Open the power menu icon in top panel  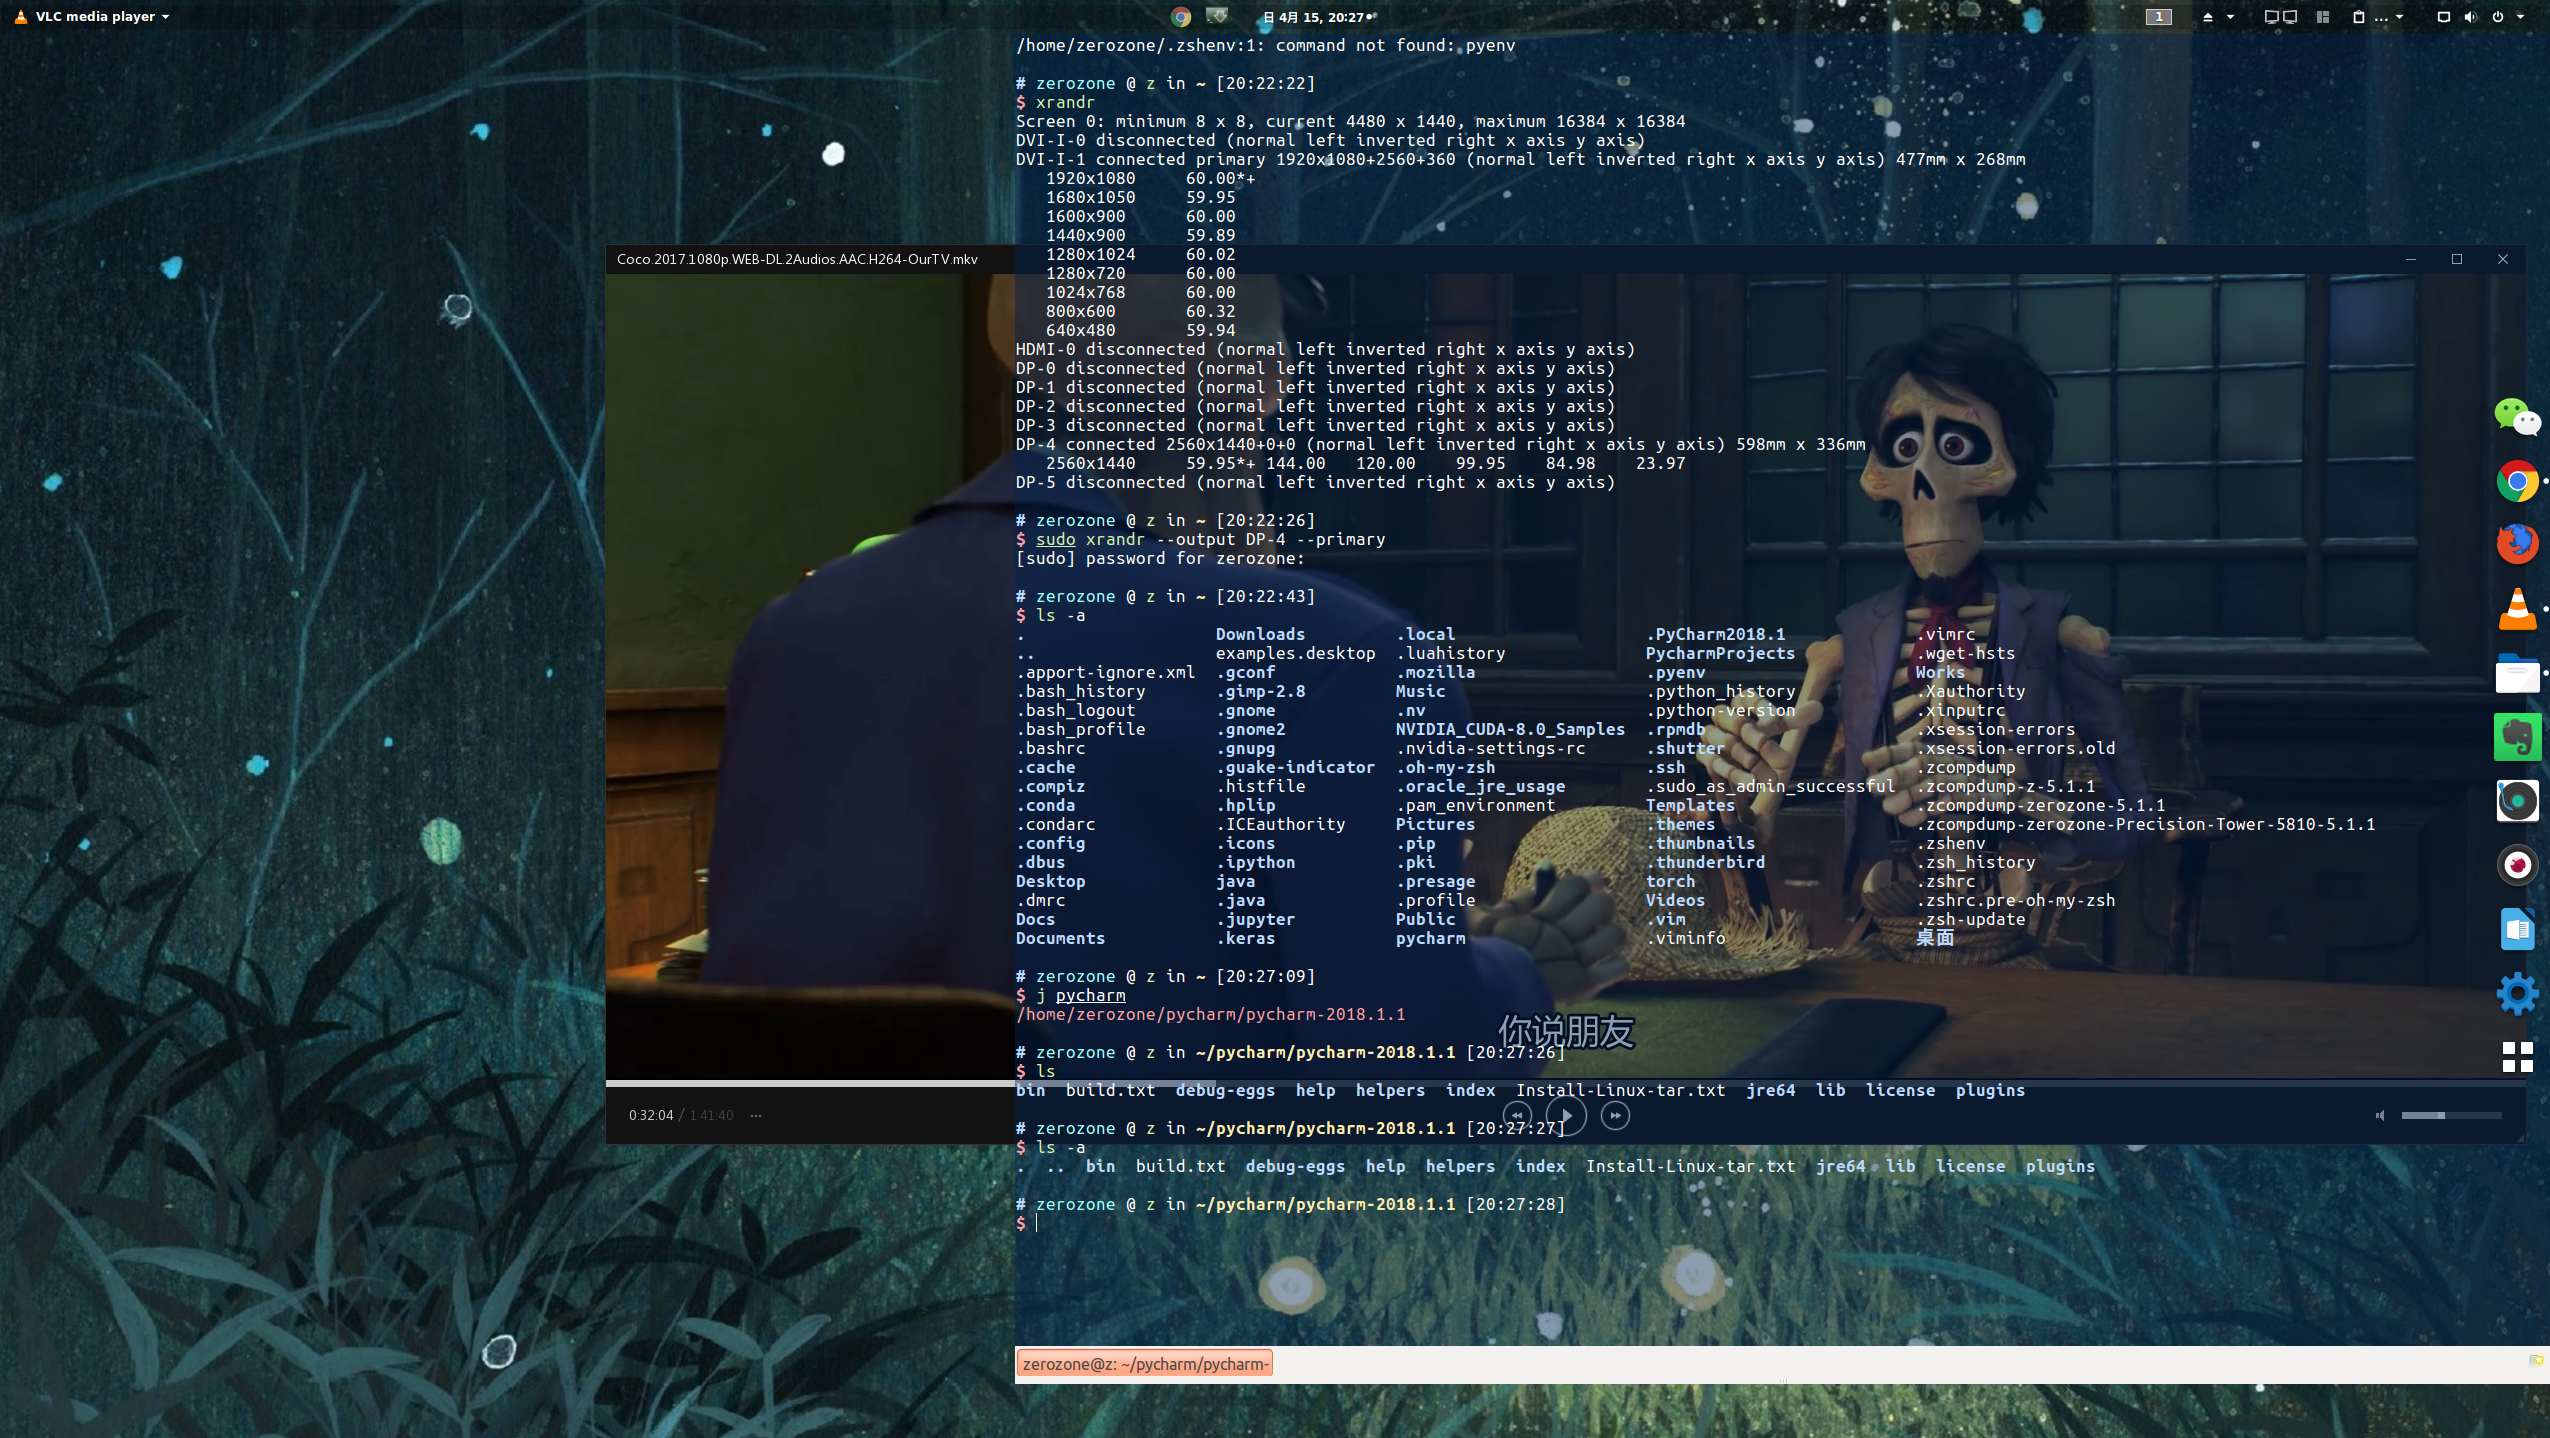coord(2497,16)
